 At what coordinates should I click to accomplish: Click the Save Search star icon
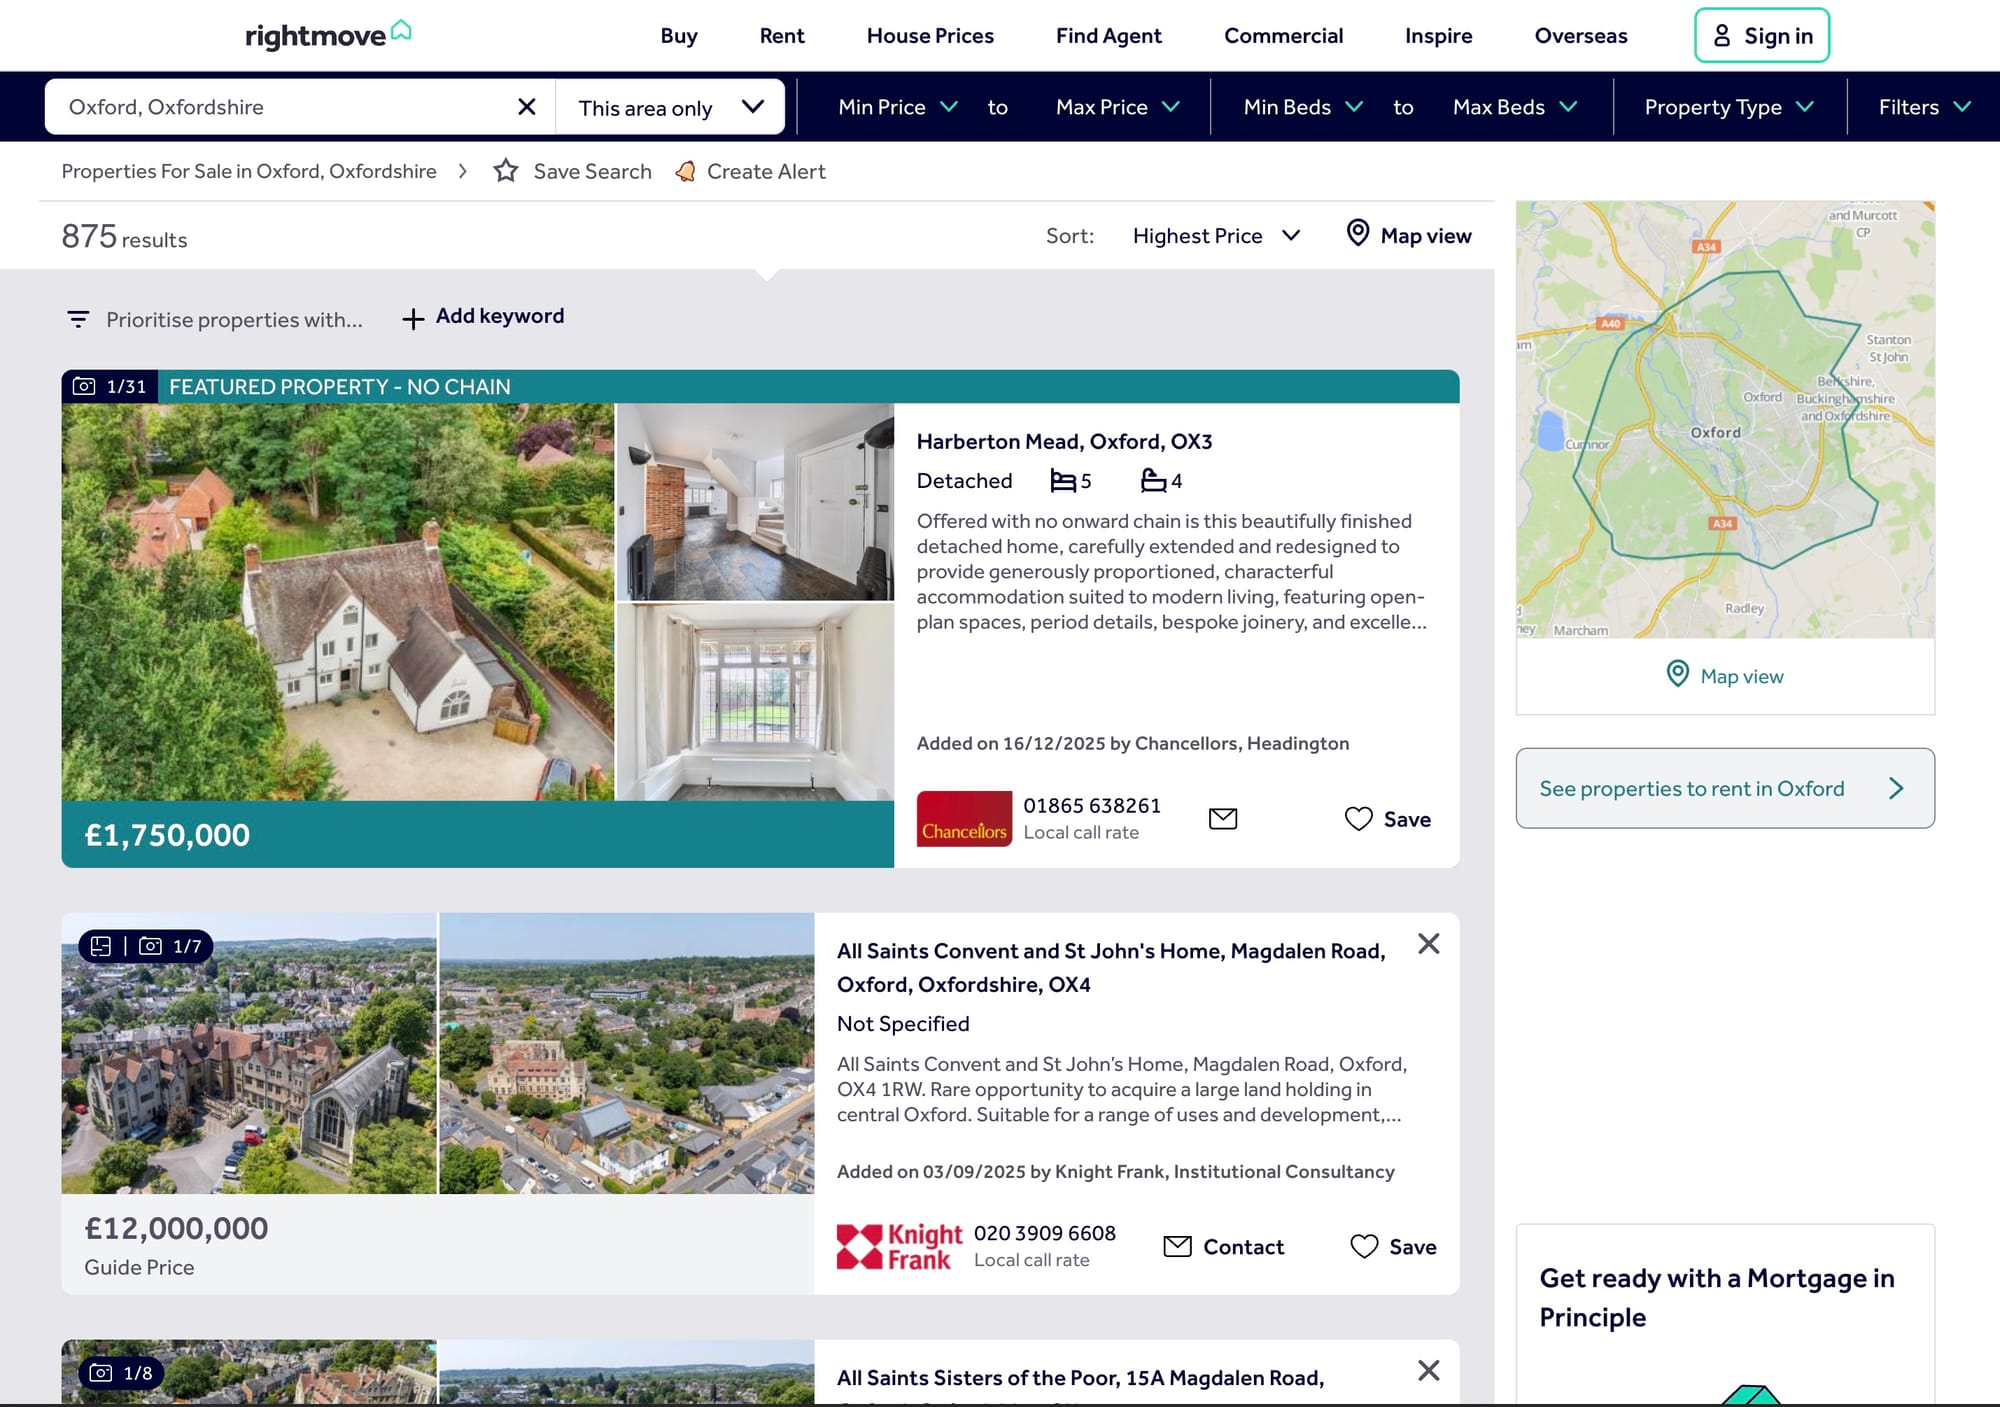pos(506,171)
